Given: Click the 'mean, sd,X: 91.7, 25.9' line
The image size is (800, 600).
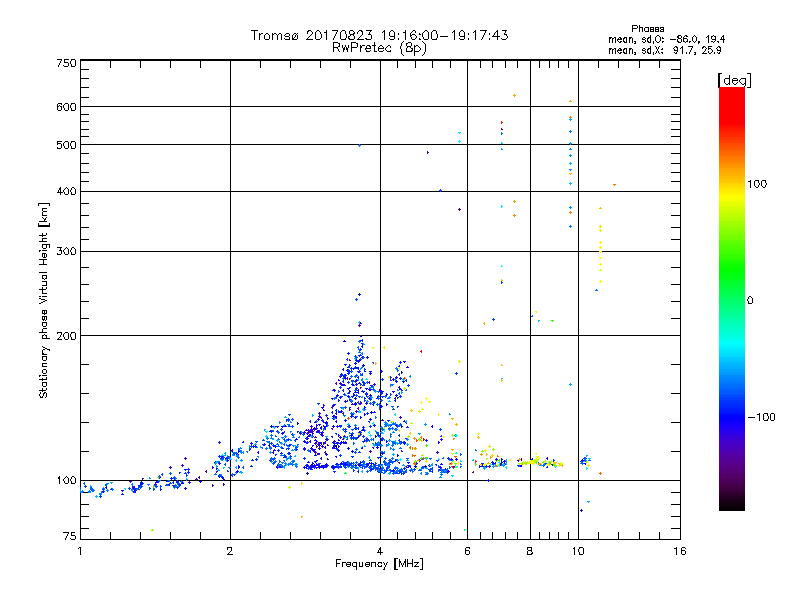Looking at the screenshot, I should (x=664, y=50).
